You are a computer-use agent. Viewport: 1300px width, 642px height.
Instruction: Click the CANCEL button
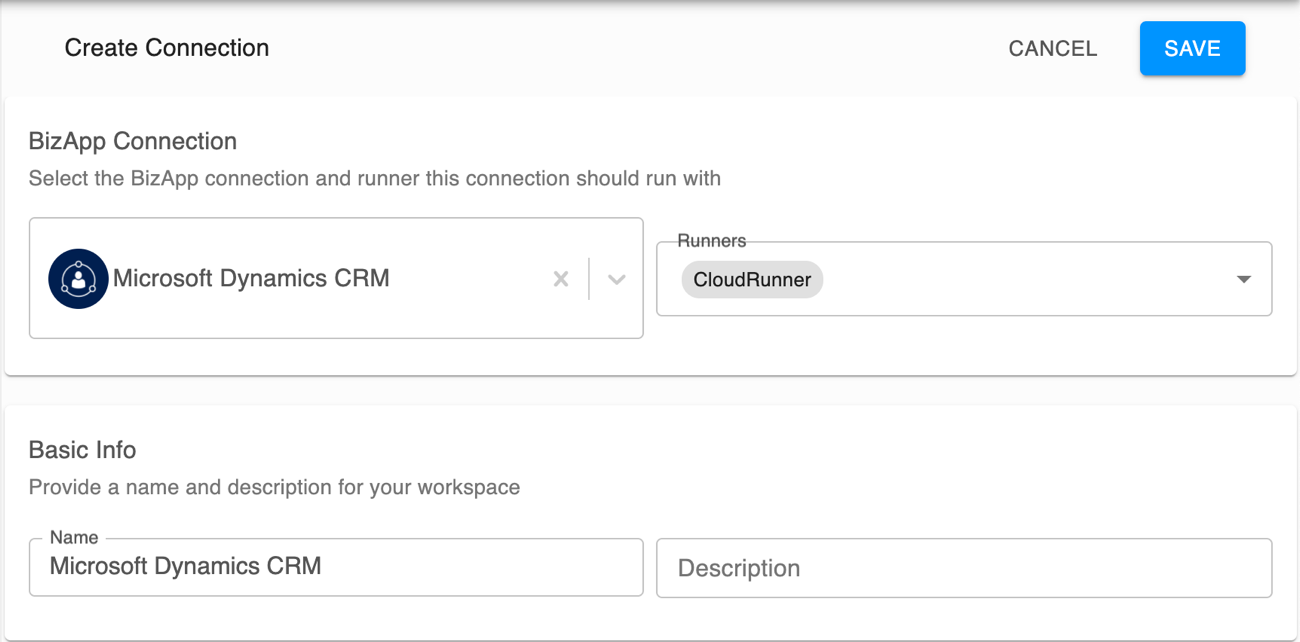click(x=1053, y=48)
